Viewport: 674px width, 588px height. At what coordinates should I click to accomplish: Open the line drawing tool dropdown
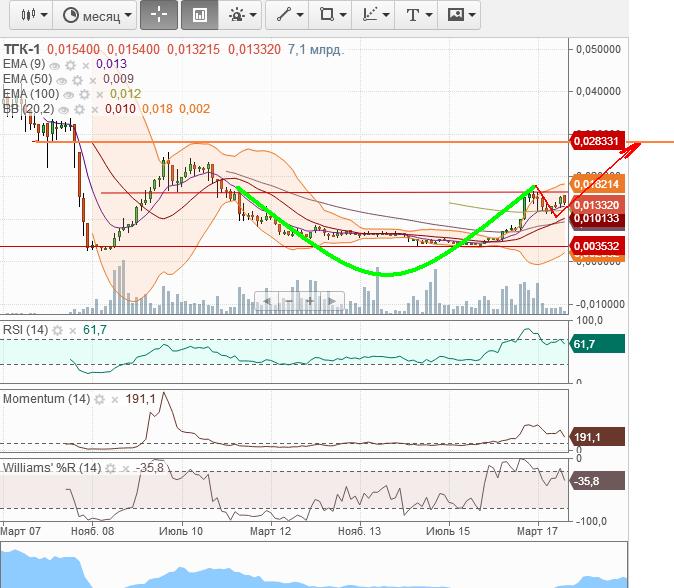coord(288,15)
